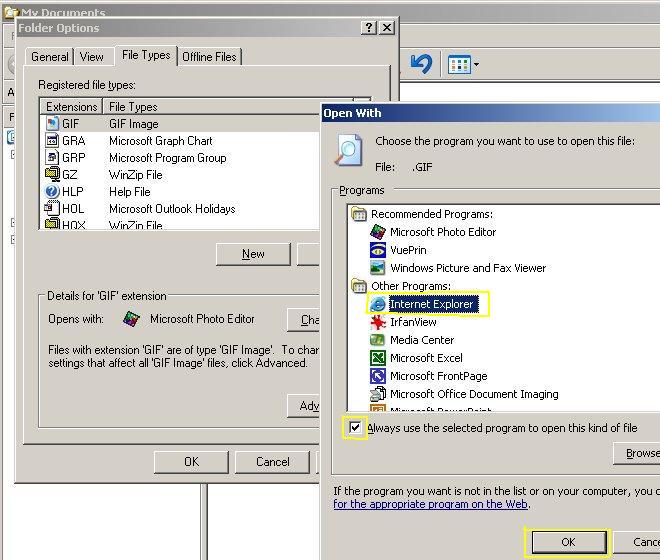
Task: Select Windows Picture and Fax Viewer entry
Action: tap(468, 268)
